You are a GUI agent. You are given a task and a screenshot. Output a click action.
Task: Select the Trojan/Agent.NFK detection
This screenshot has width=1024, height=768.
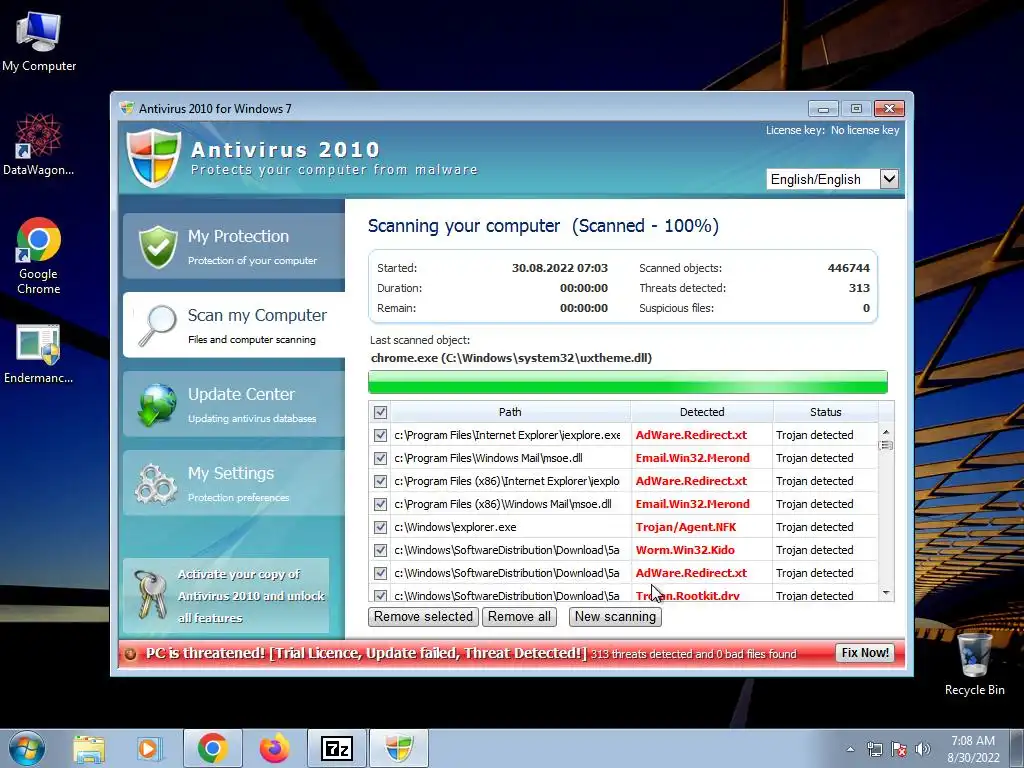tap(686, 527)
